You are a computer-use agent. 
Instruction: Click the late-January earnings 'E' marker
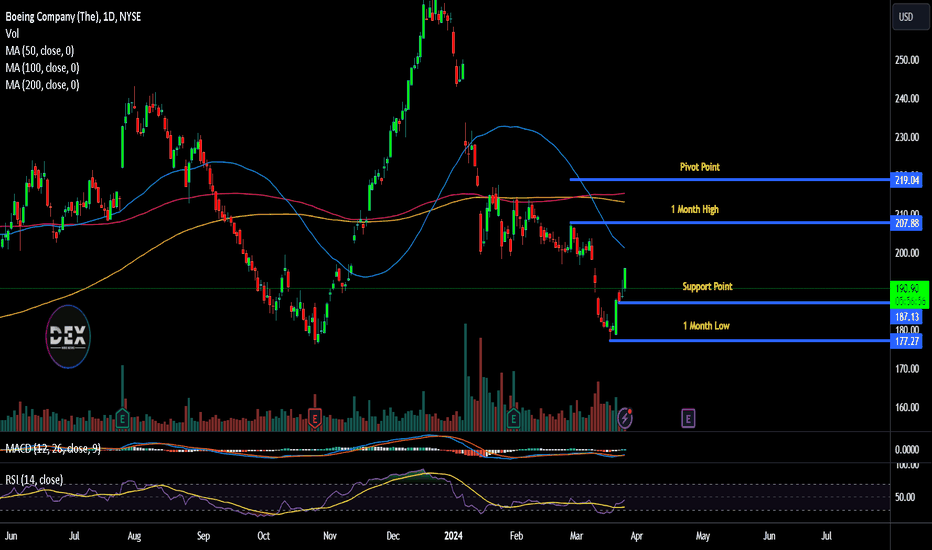click(513, 419)
